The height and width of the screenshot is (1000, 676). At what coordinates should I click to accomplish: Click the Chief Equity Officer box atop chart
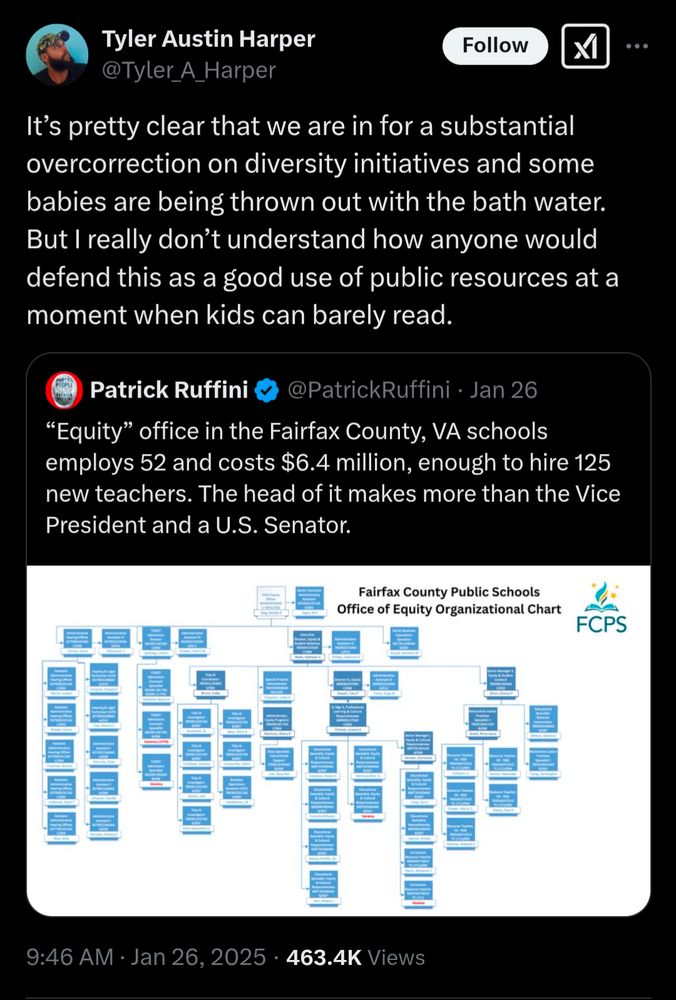point(270,602)
